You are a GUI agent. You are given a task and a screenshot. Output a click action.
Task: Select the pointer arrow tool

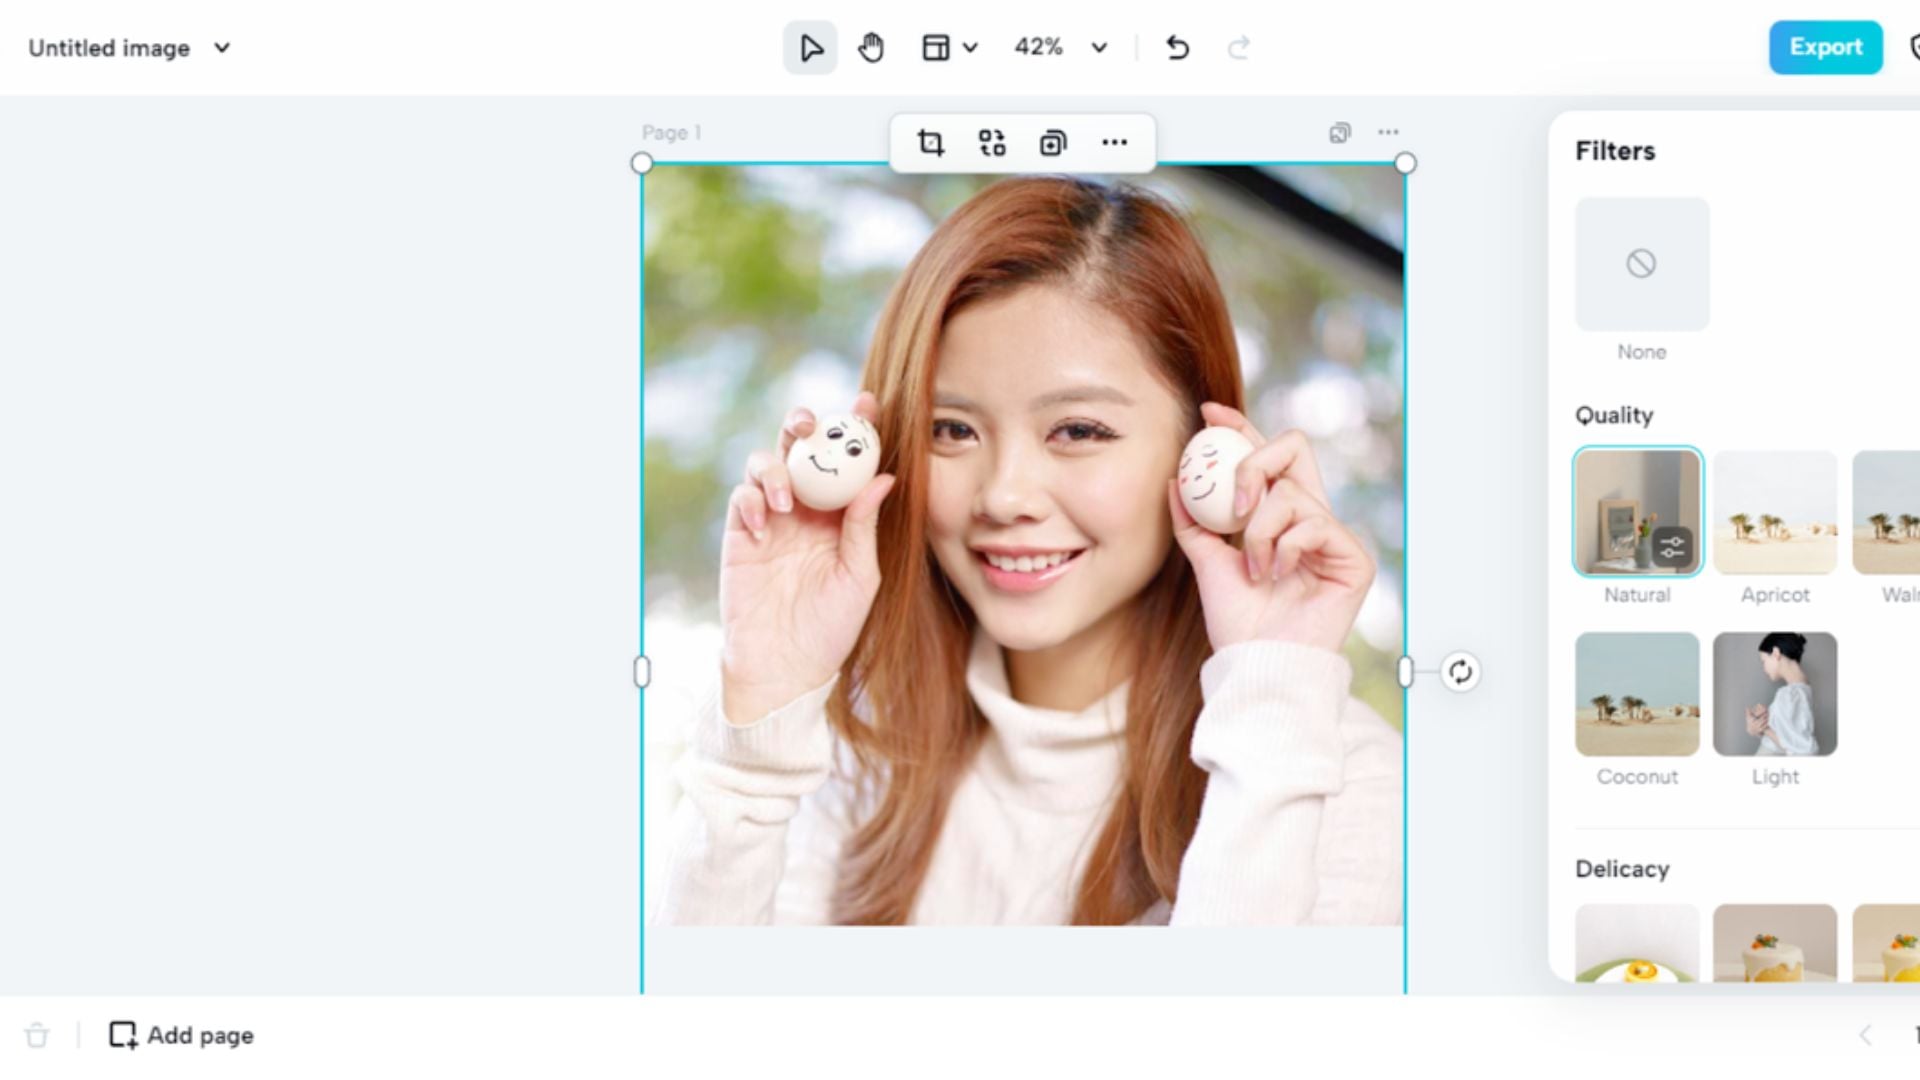(x=810, y=48)
